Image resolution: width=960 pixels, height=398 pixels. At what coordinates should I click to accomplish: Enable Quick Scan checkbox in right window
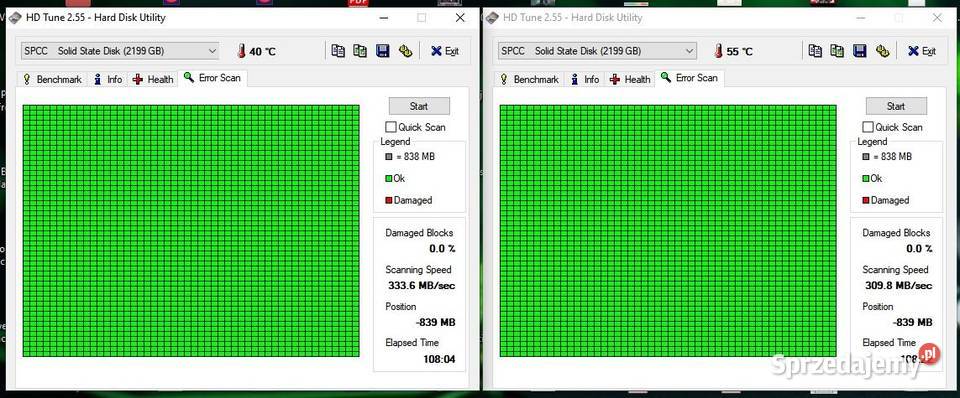click(868, 127)
